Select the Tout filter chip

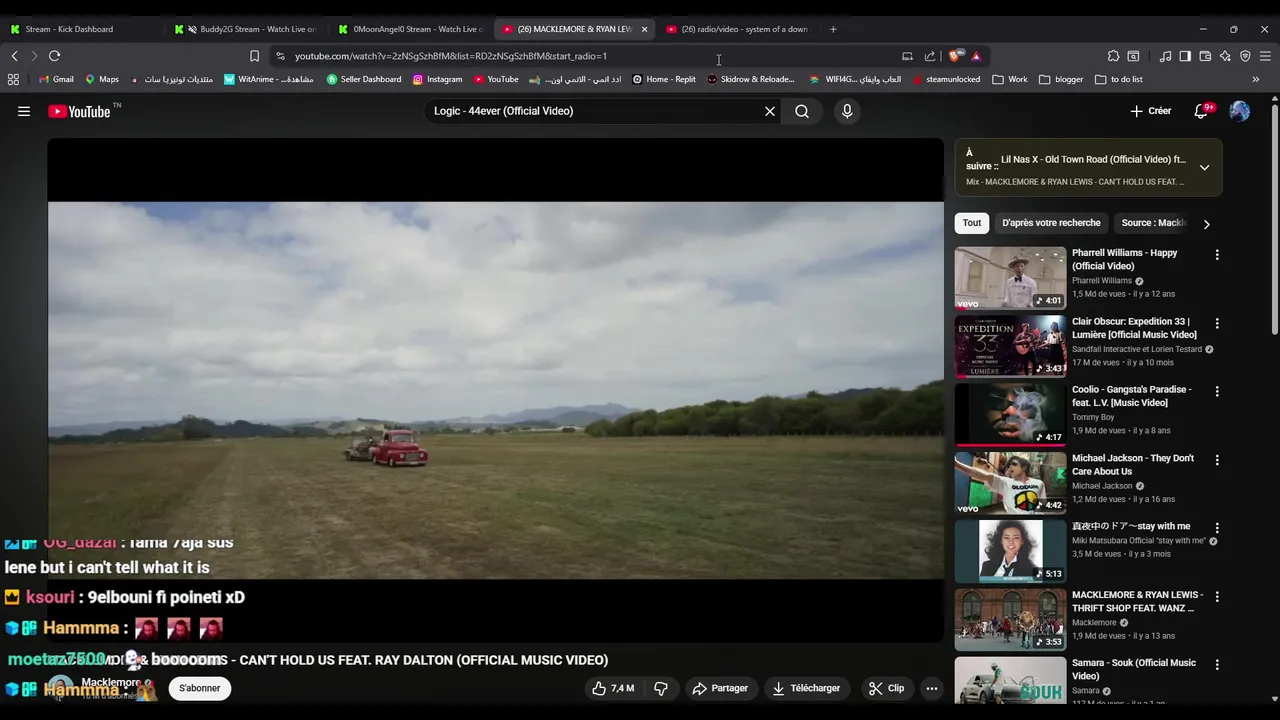coord(972,223)
